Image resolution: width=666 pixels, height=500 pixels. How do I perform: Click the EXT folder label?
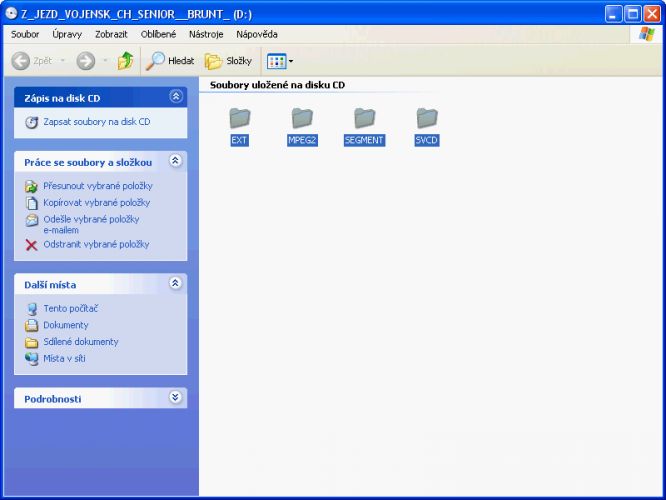pyautogui.click(x=239, y=140)
